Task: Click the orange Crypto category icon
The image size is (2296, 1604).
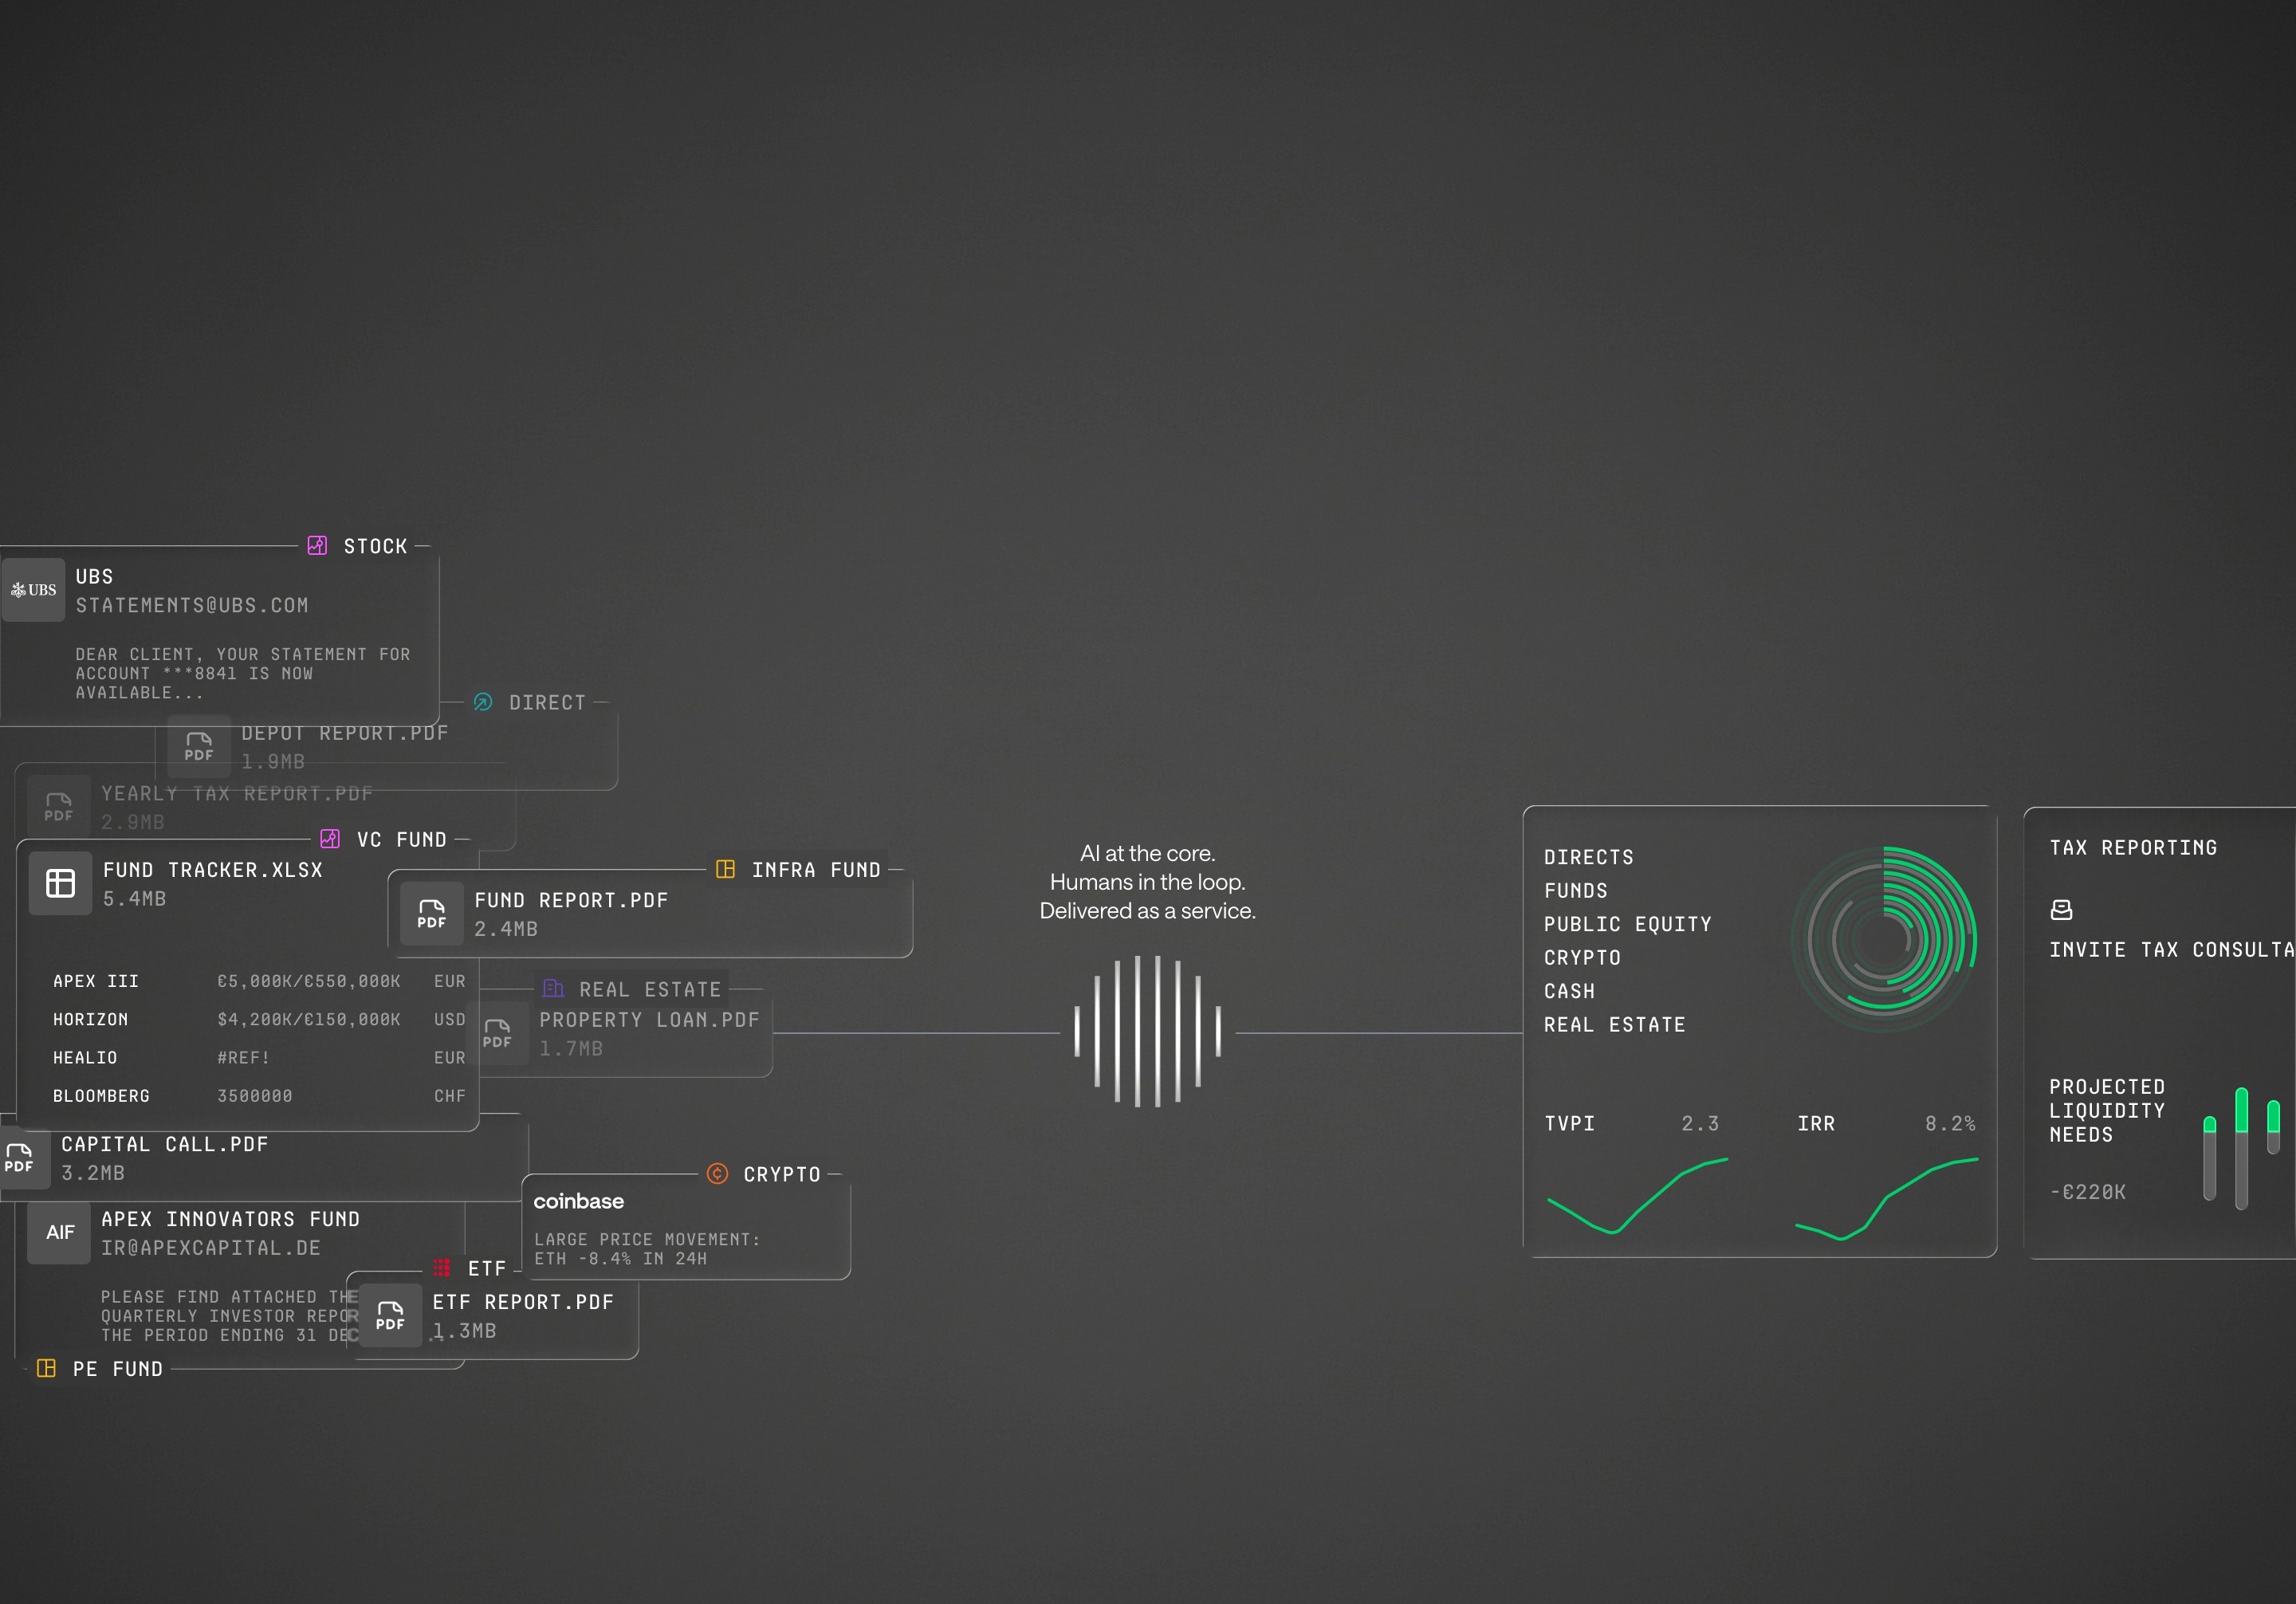Action: click(717, 1174)
